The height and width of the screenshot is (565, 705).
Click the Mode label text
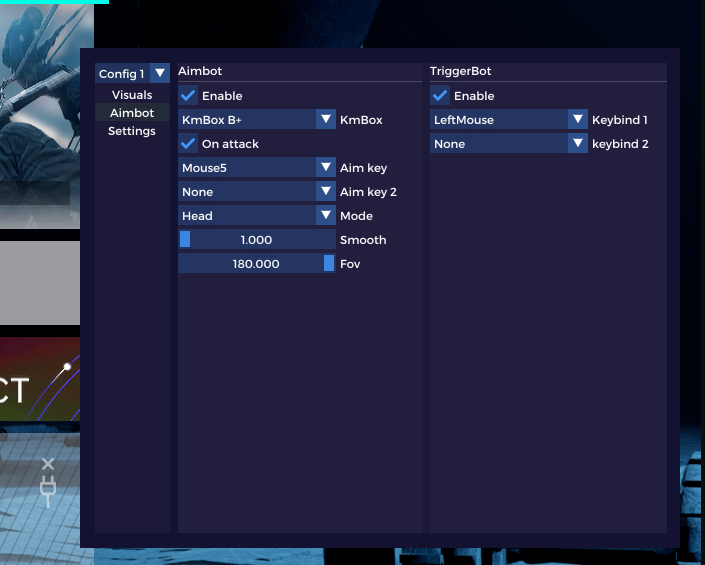pos(357,216)
